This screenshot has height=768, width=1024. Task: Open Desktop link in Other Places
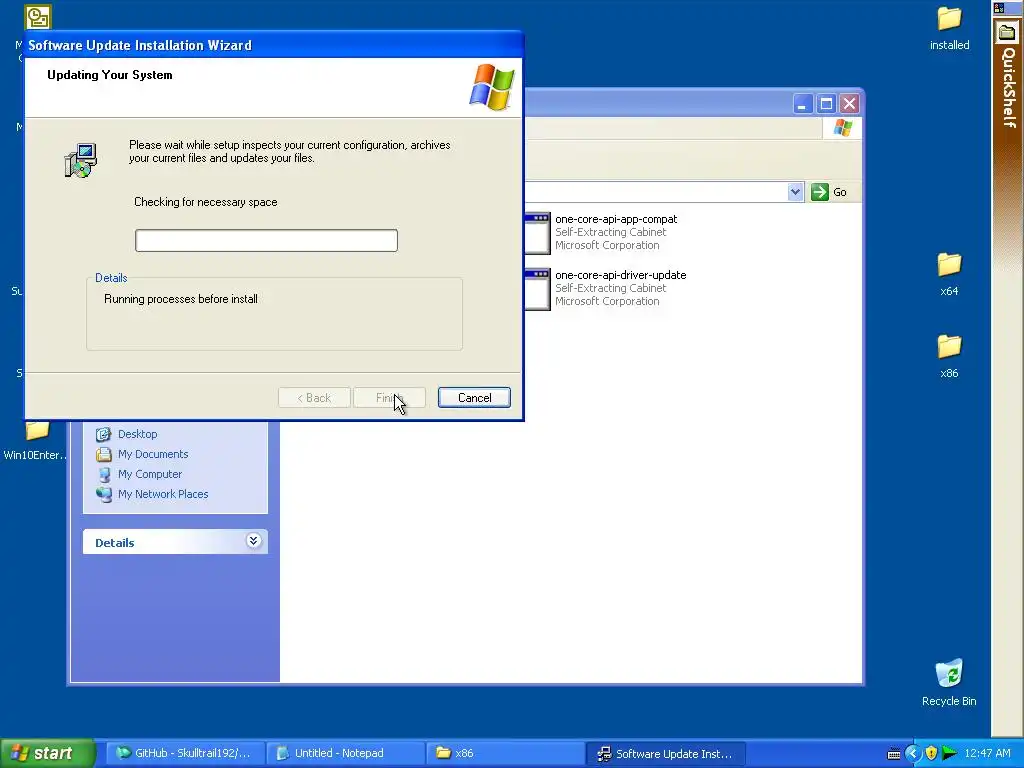click(x=137, y=434)
